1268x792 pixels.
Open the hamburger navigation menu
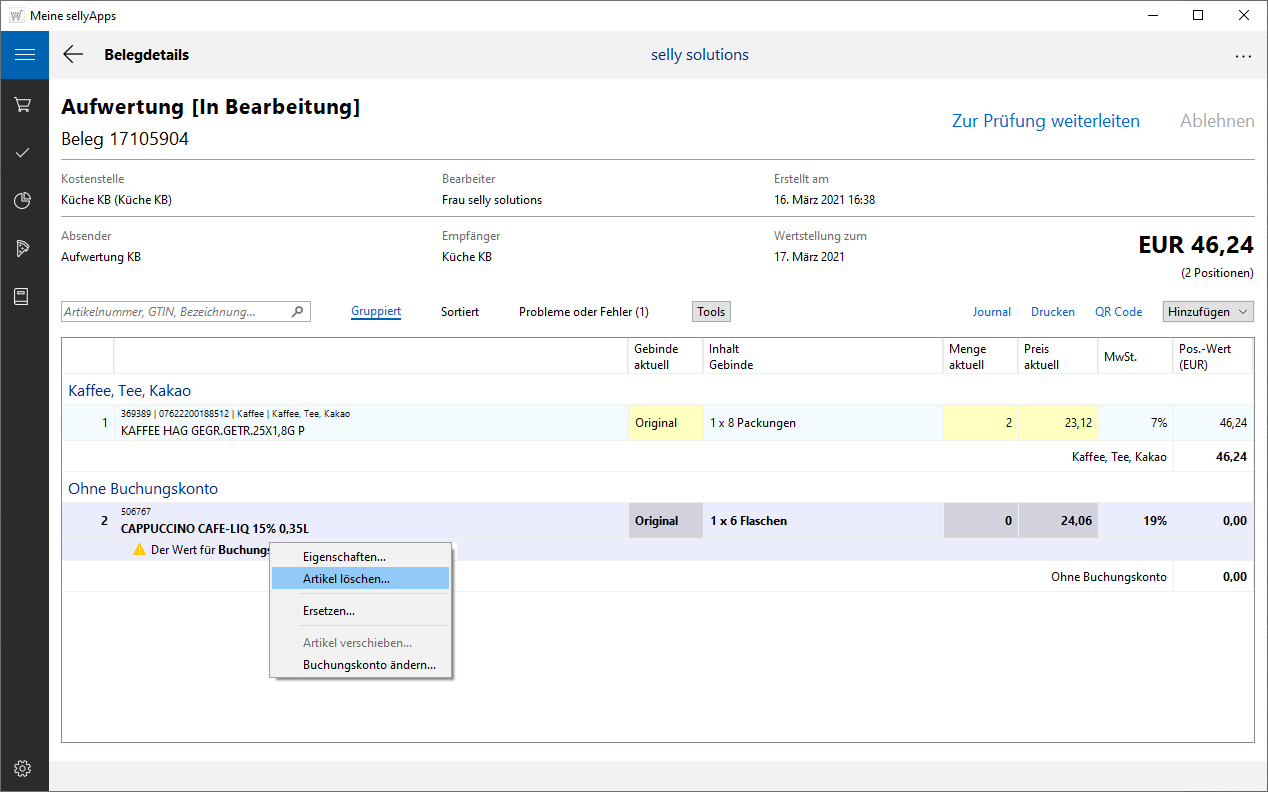pyautogui.click(x=24, y=55)
